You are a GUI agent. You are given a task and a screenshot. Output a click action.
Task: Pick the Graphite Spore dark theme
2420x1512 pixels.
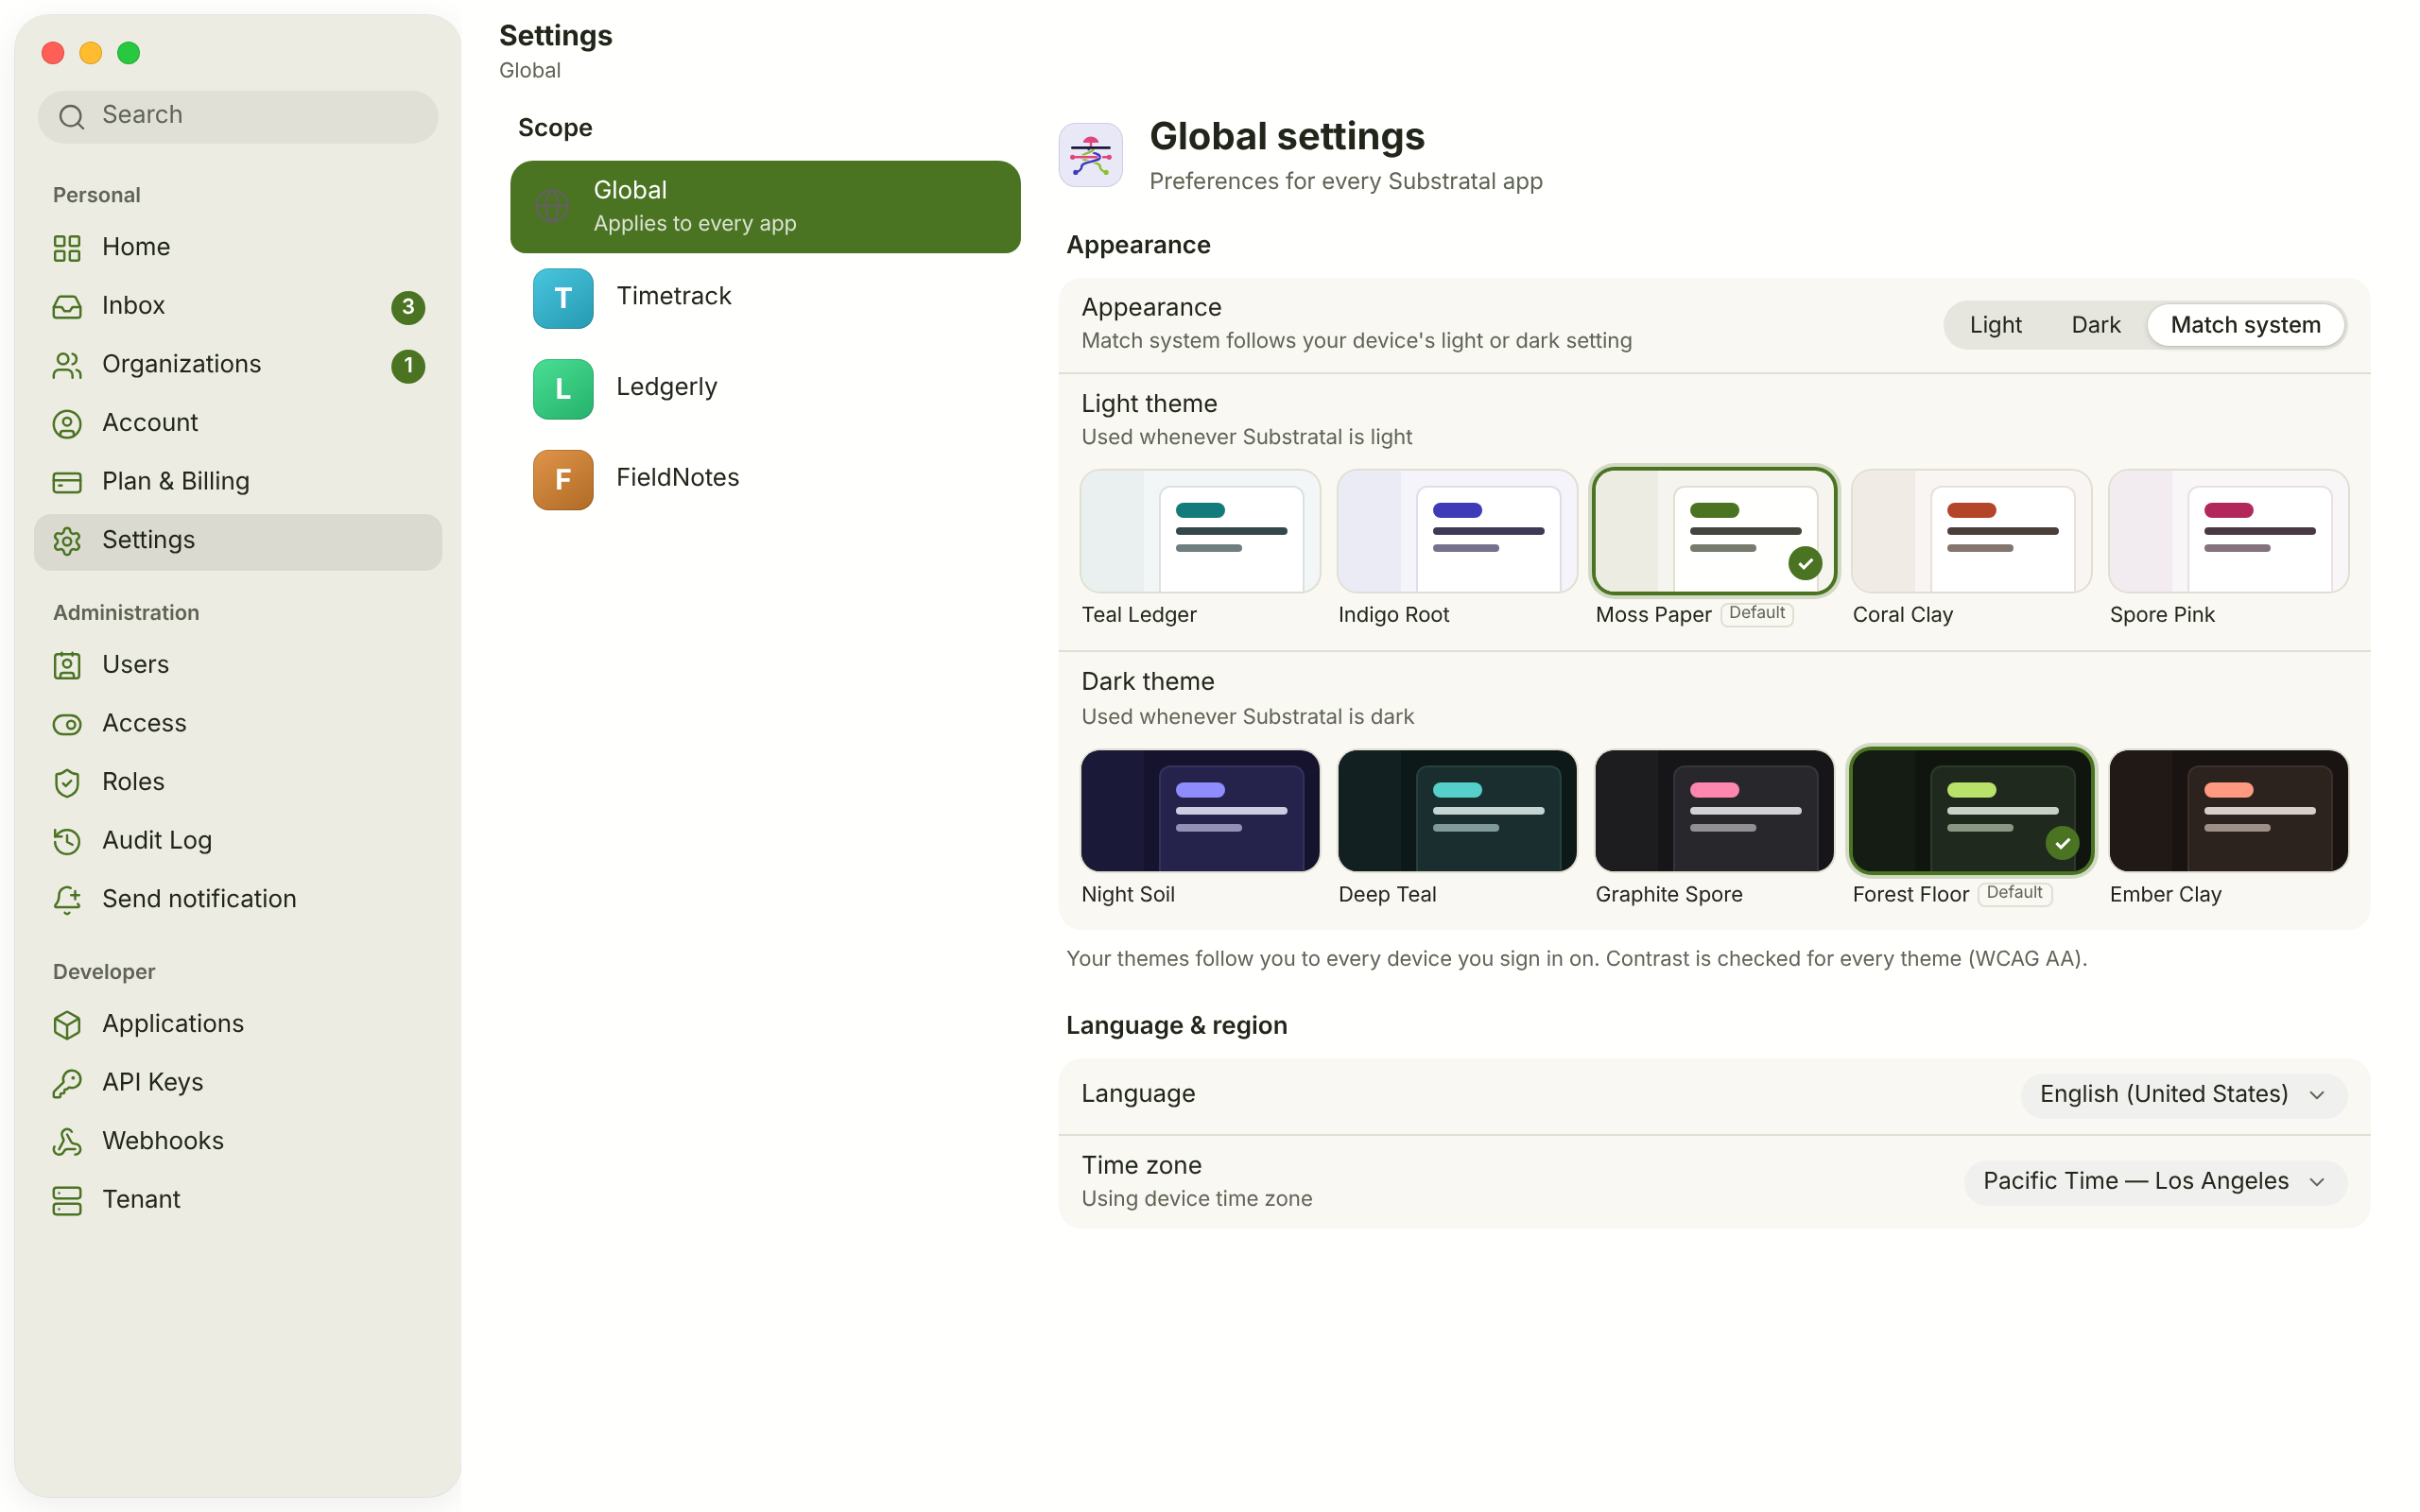pyautogui.click(x=1714, y=811)
